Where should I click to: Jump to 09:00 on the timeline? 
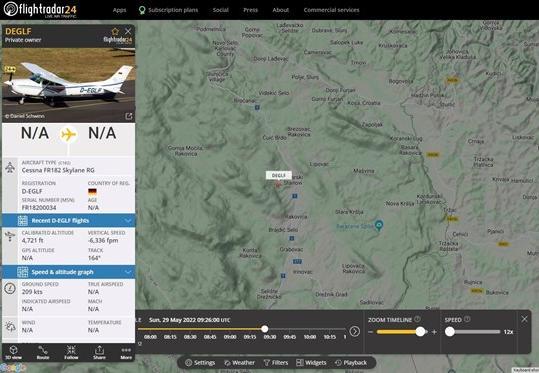[230, 337]
